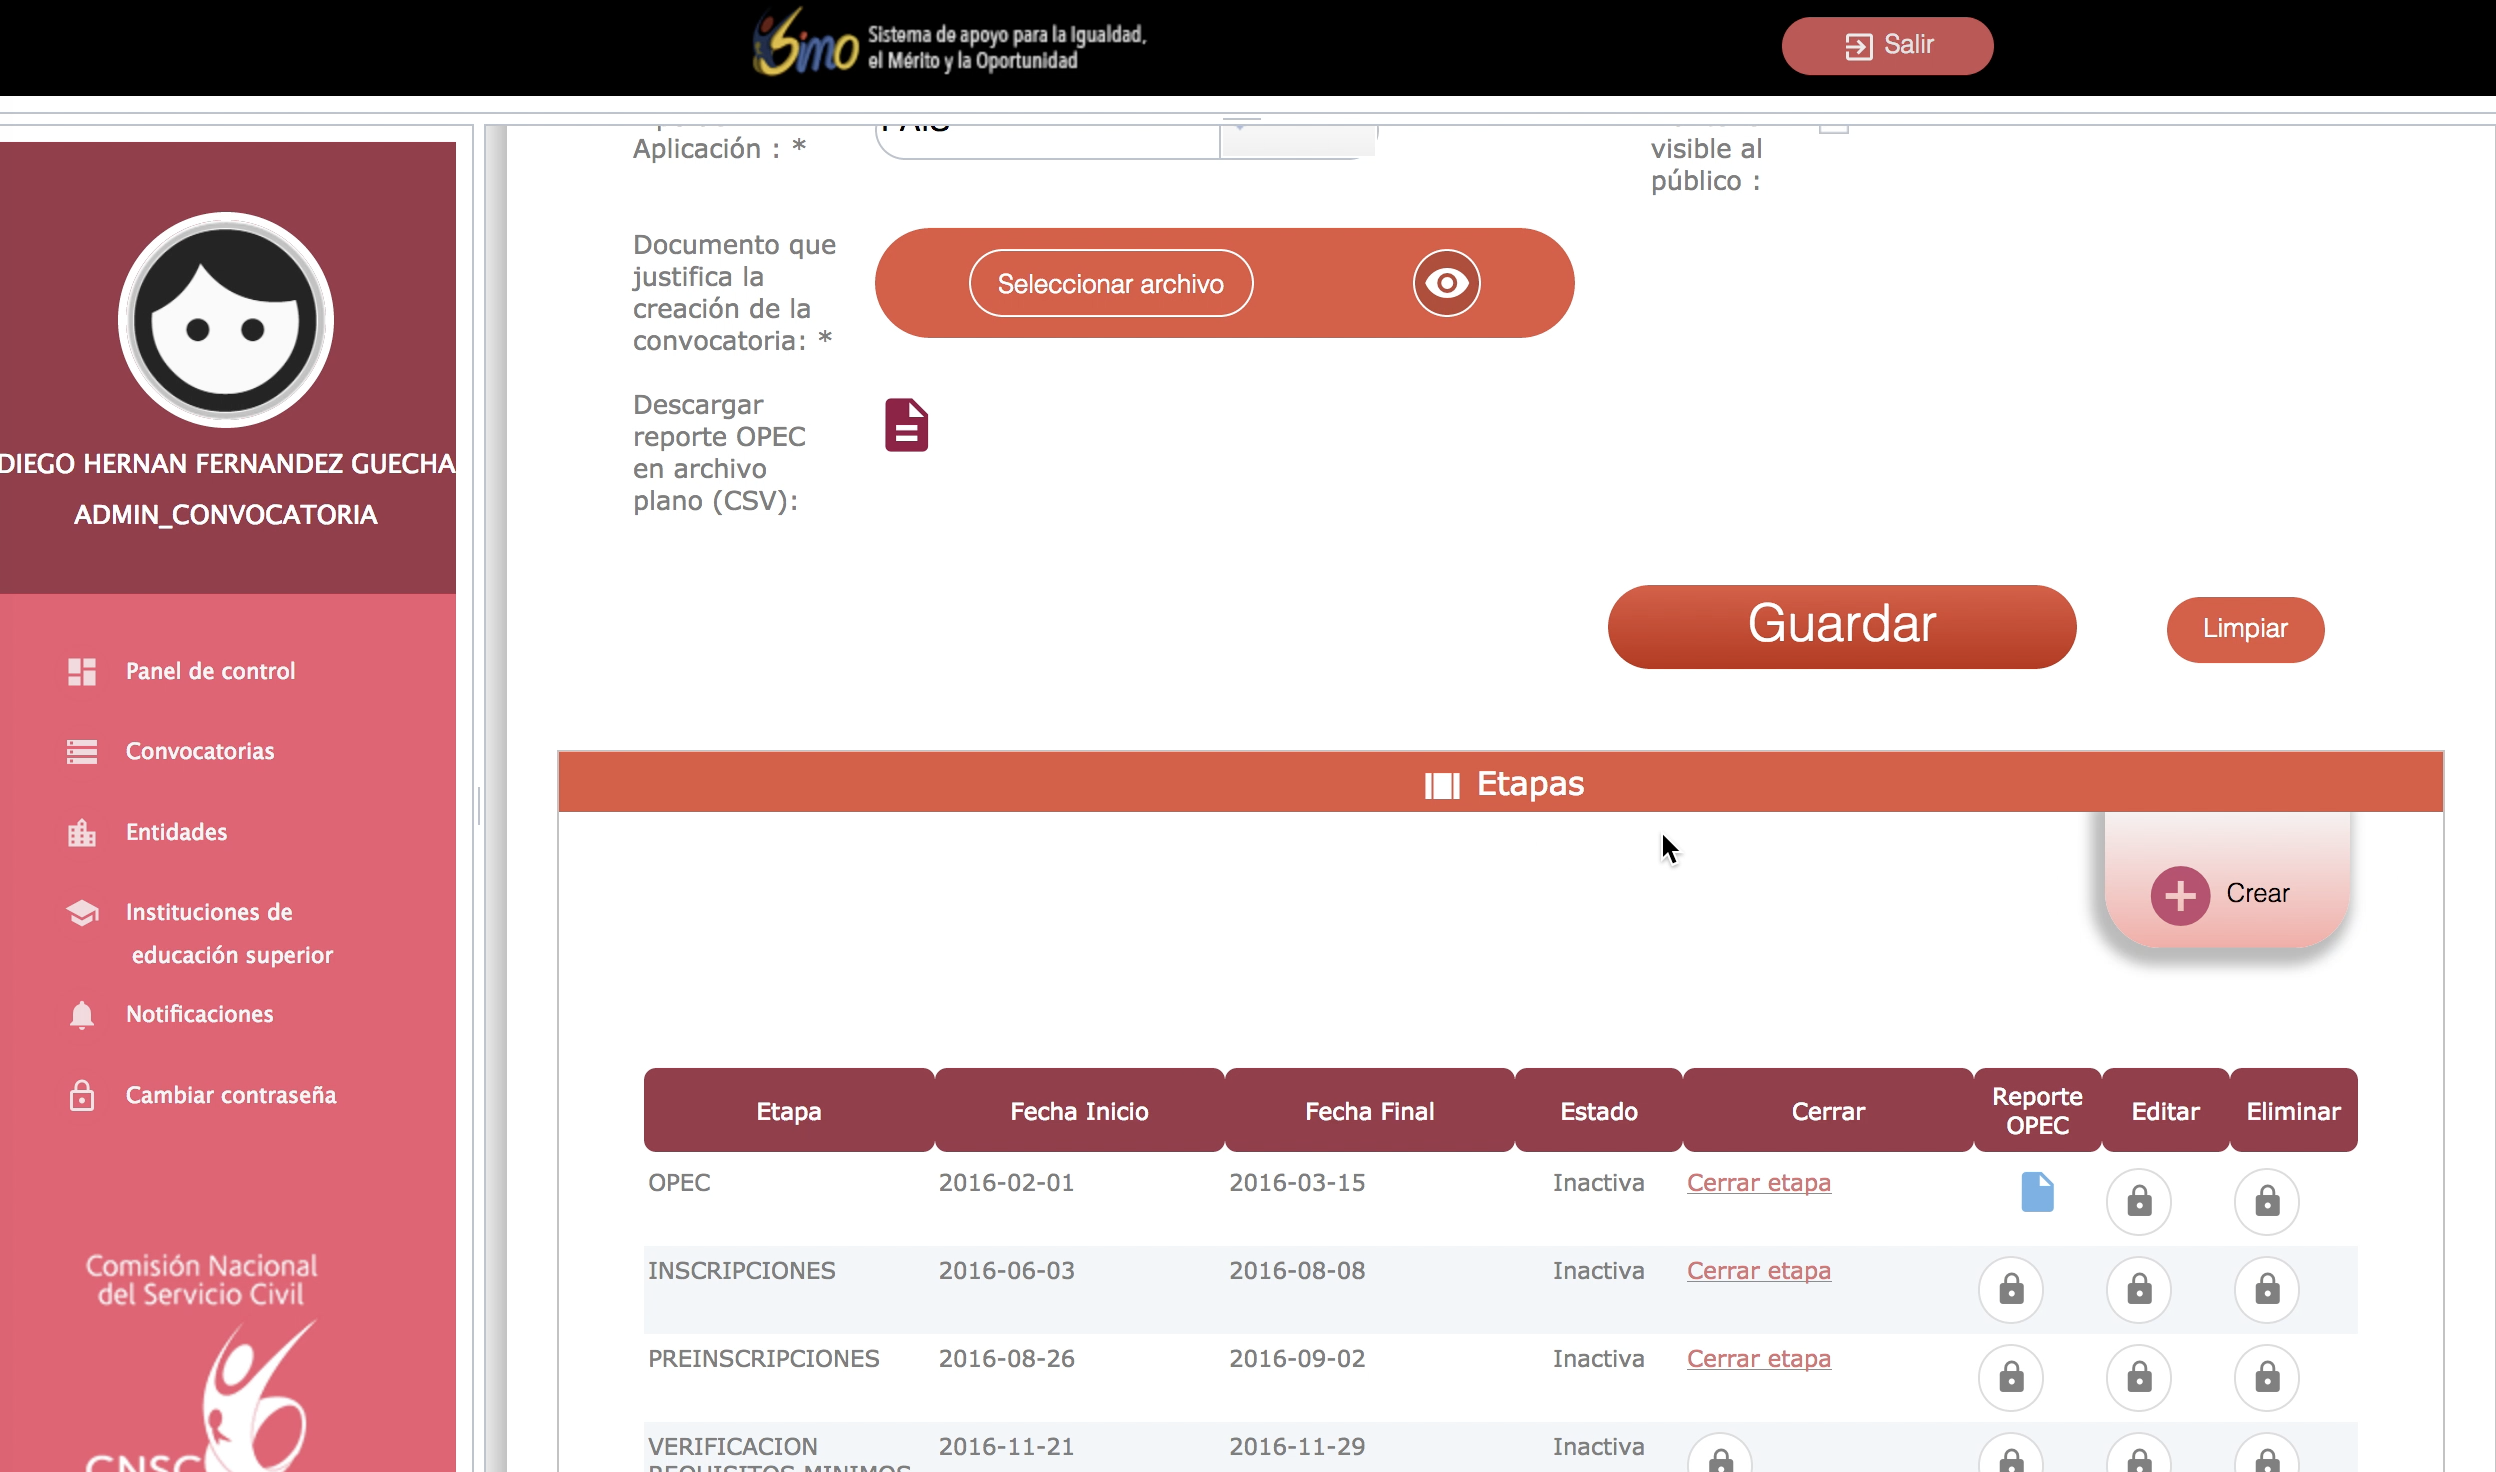Open Notificaciones from the sidebar
2496x1472 pixels.
pyautogui.click(x=199, y=1014)
